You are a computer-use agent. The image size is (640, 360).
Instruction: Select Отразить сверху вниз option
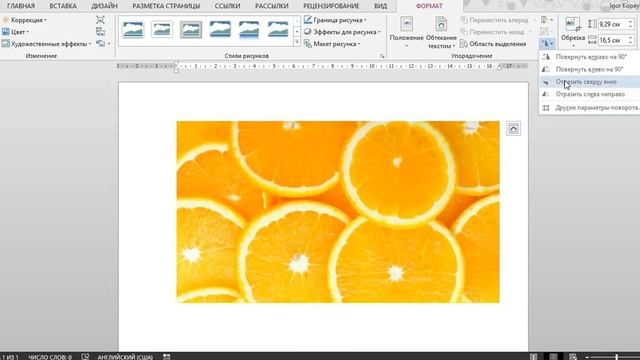click(590, 82)
